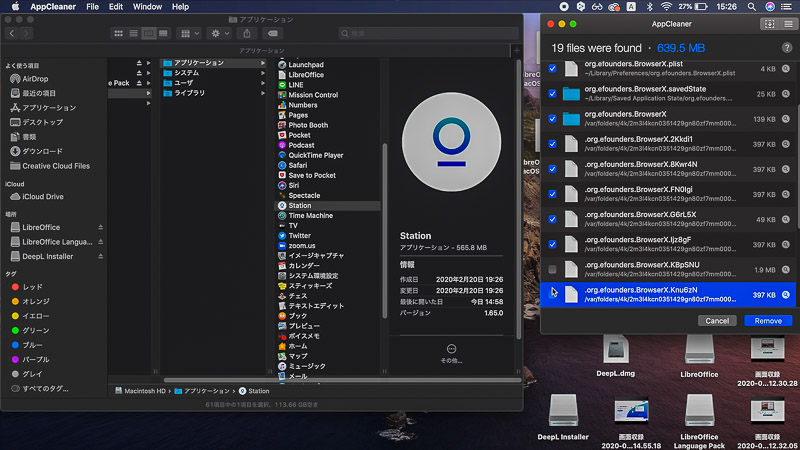Uncheck org.efounders.BrowserX.plist checkbox

click(x=552, y=68)
